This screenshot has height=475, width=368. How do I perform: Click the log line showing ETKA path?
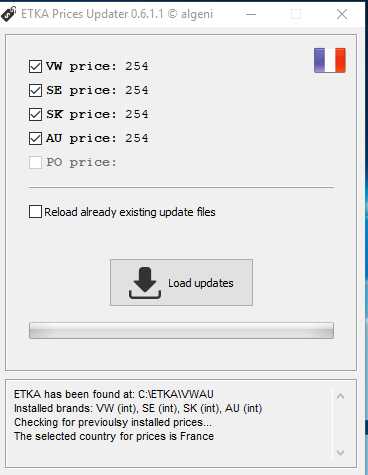pos(114,394)
